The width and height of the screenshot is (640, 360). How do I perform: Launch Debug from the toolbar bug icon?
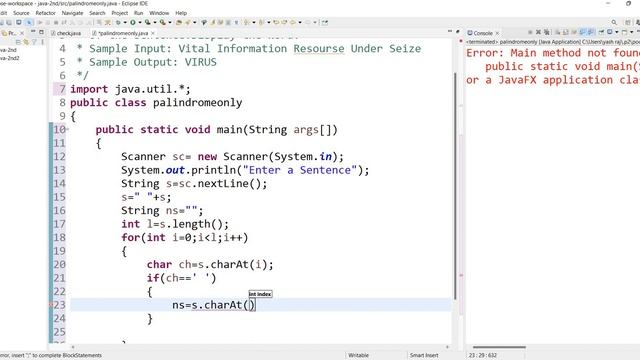[118, 22]
